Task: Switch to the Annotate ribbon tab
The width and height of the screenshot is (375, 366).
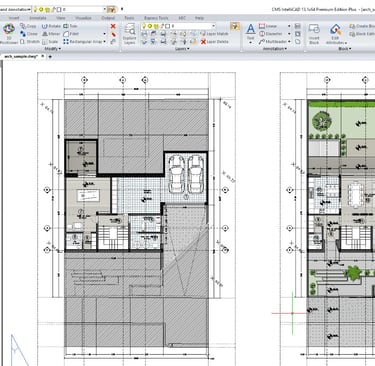Action: [38, 18]
